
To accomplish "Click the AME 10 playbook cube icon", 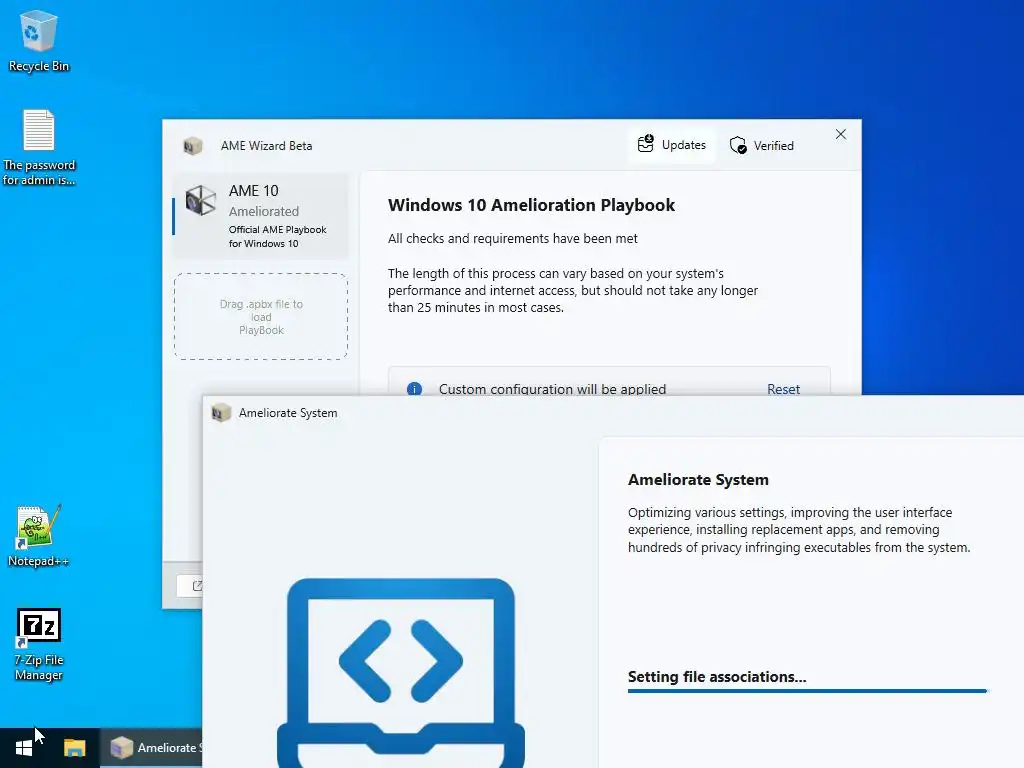I will (x=200, y=200).
